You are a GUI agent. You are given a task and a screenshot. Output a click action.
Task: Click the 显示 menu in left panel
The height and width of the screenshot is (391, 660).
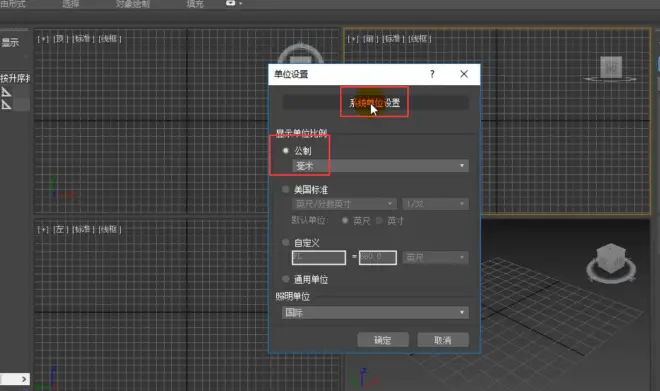[x=10, y=43]
